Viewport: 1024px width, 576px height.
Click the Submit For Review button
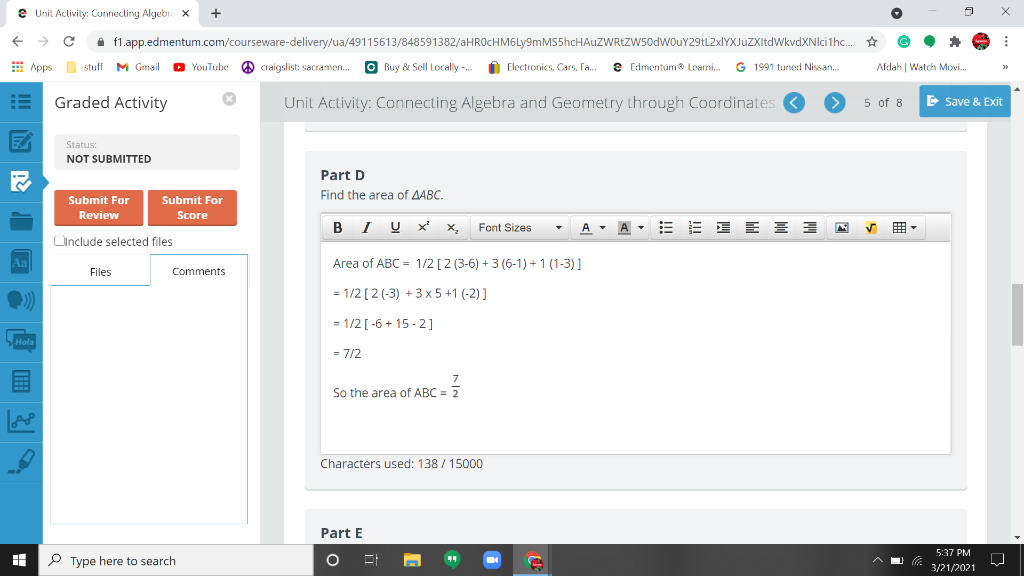97,208
